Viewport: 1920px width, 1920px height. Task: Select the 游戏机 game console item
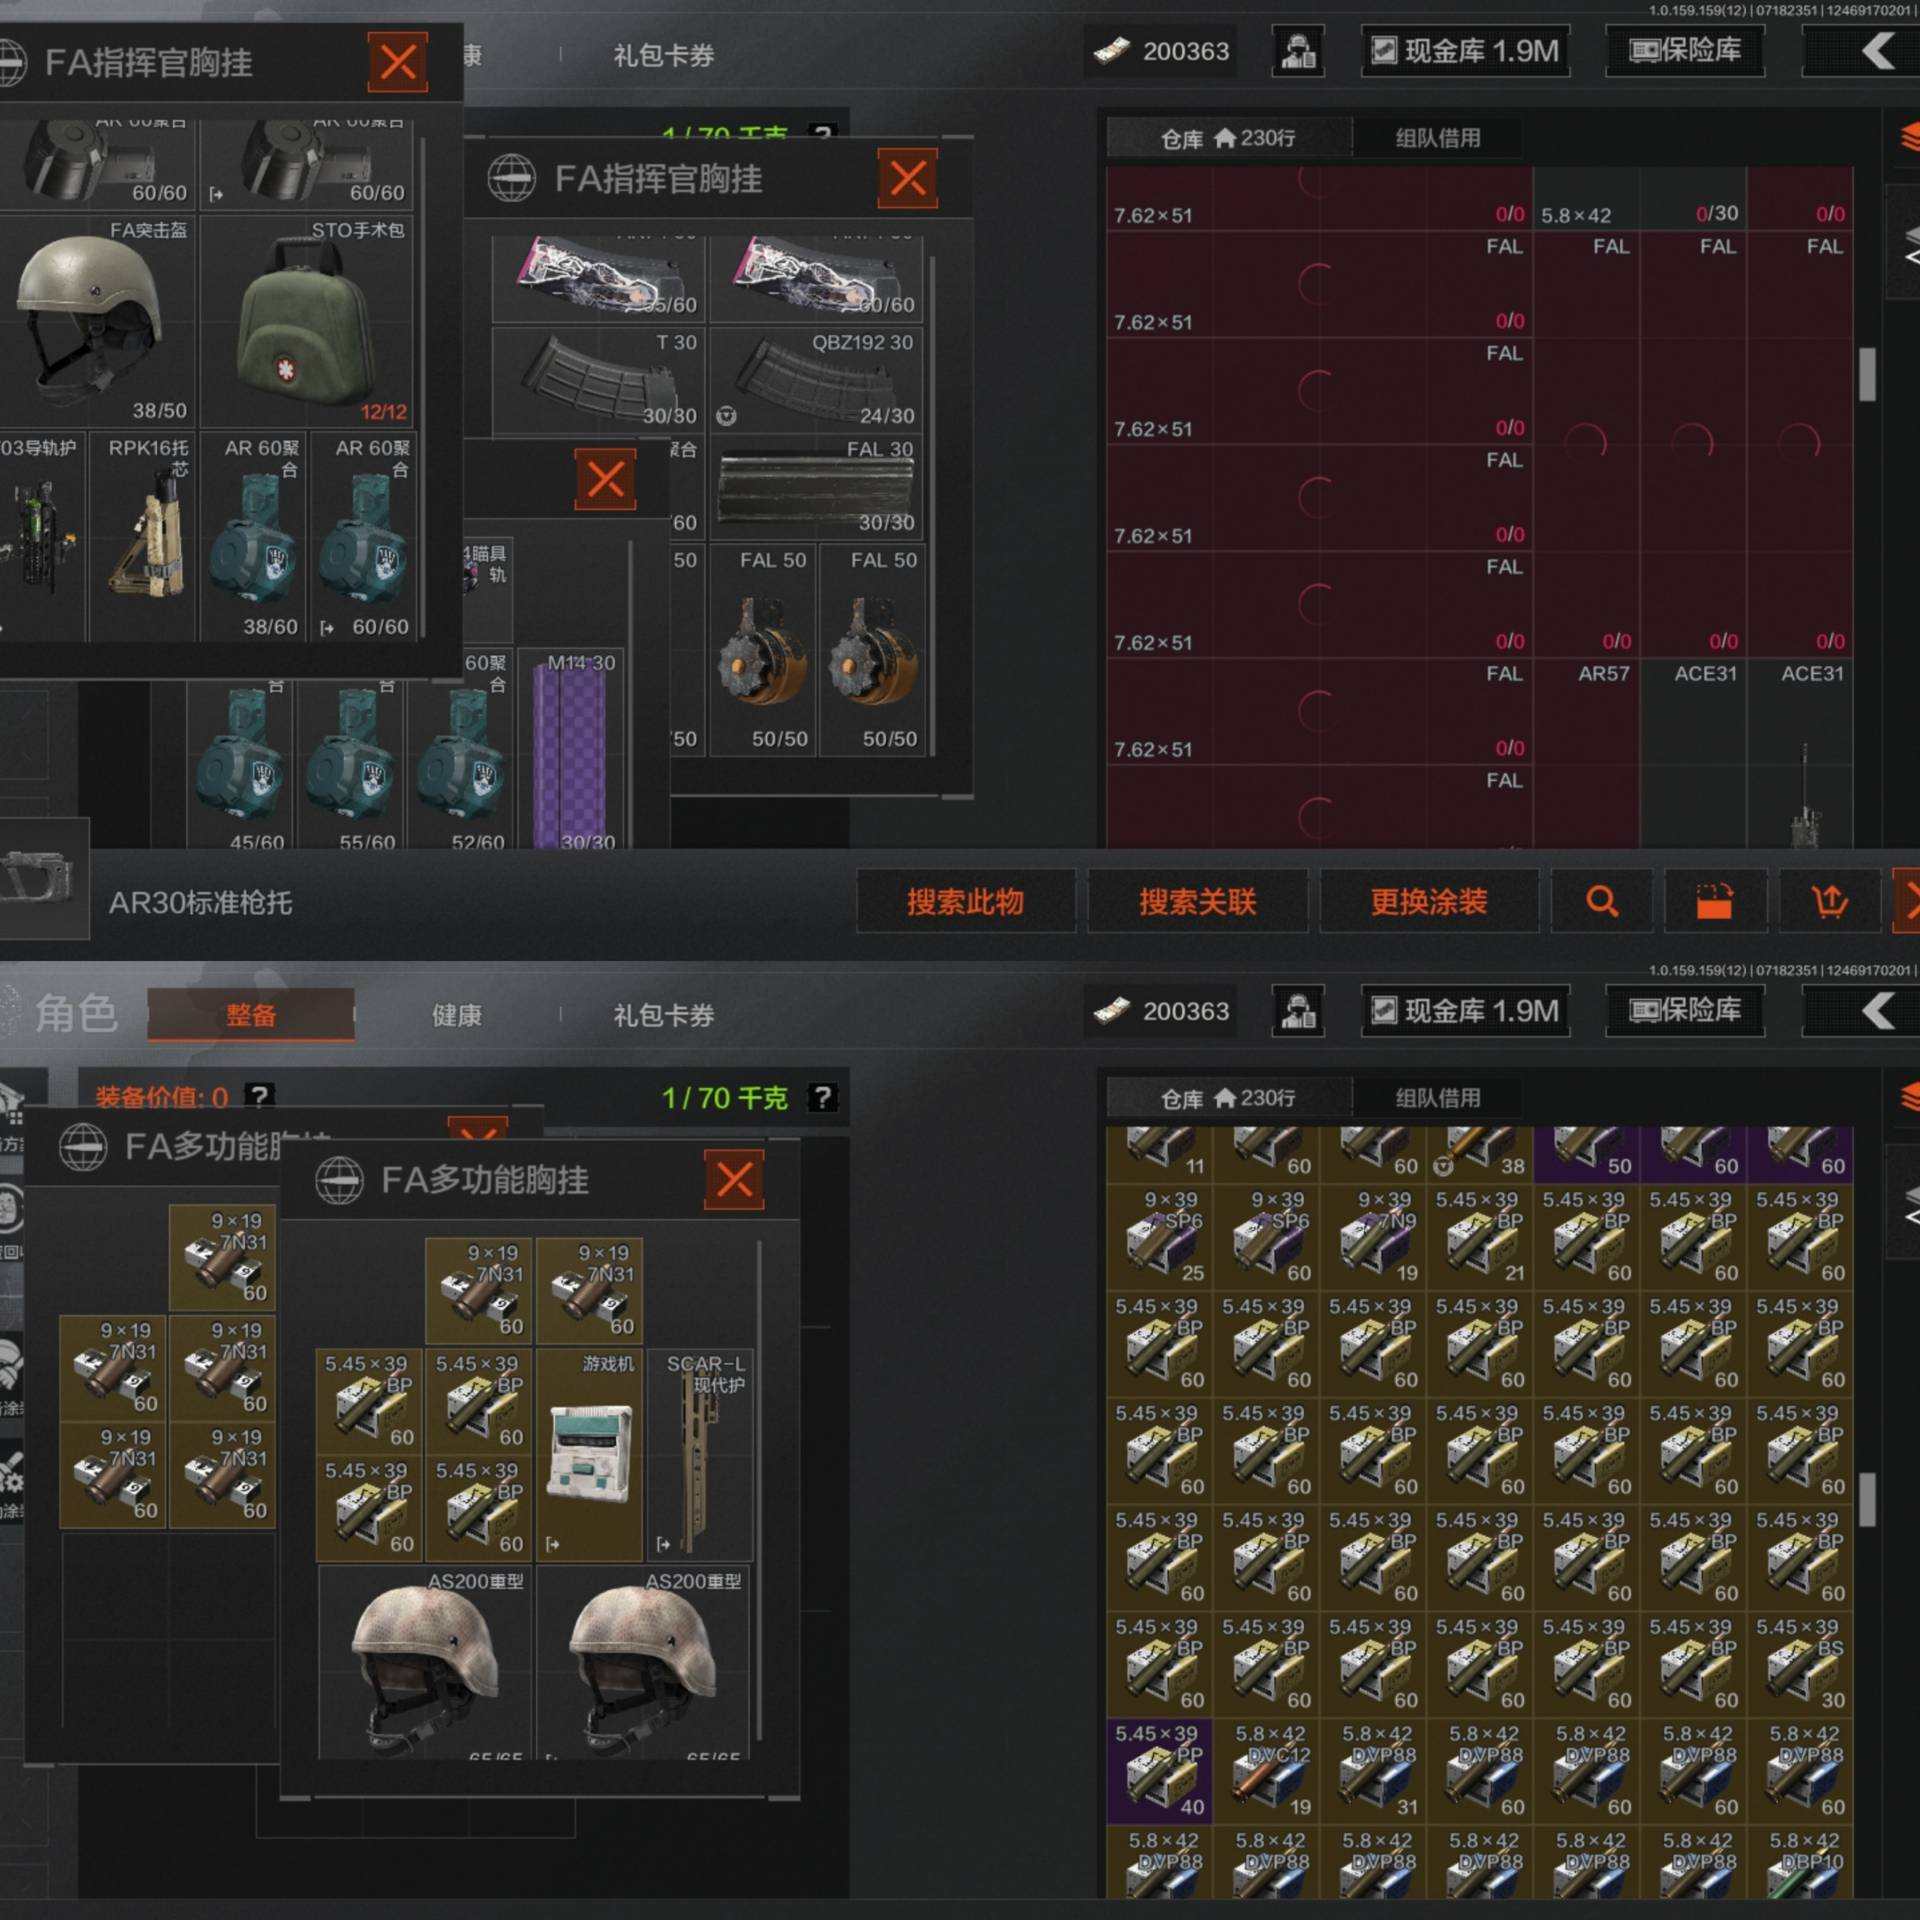(x=589, y=1454)
